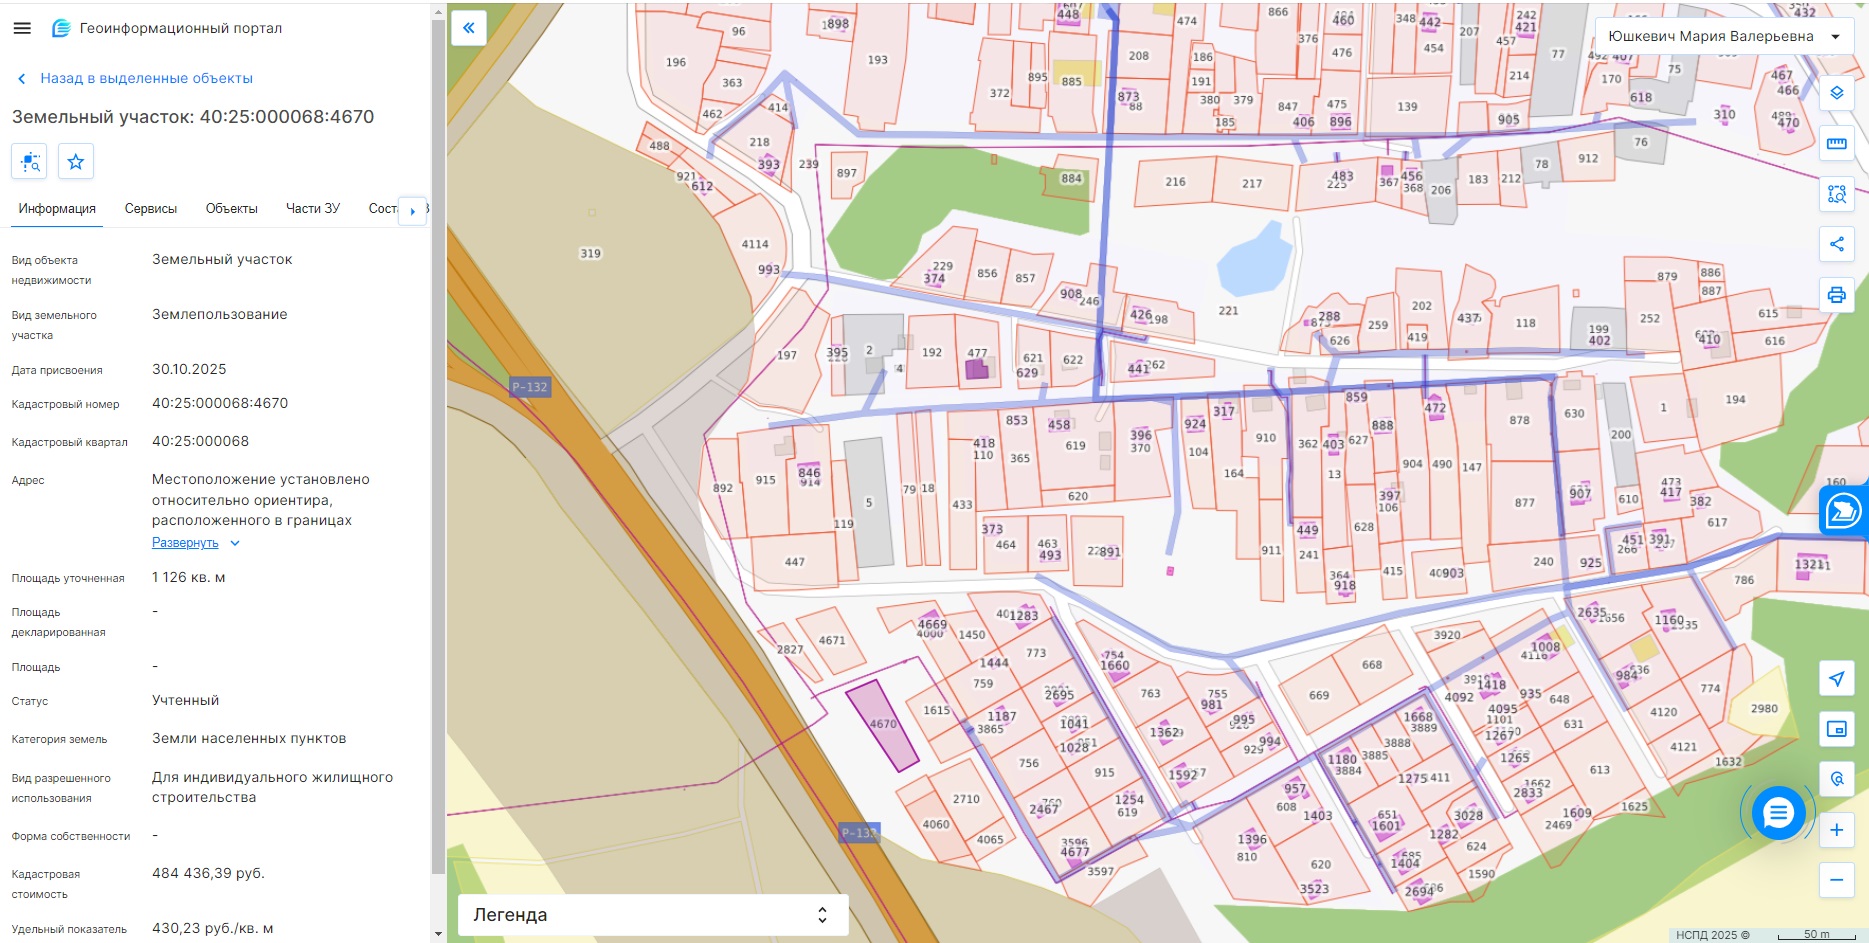1869x943 pixels.
Task: Click the print map icon
Action: tap(1836, 295)
